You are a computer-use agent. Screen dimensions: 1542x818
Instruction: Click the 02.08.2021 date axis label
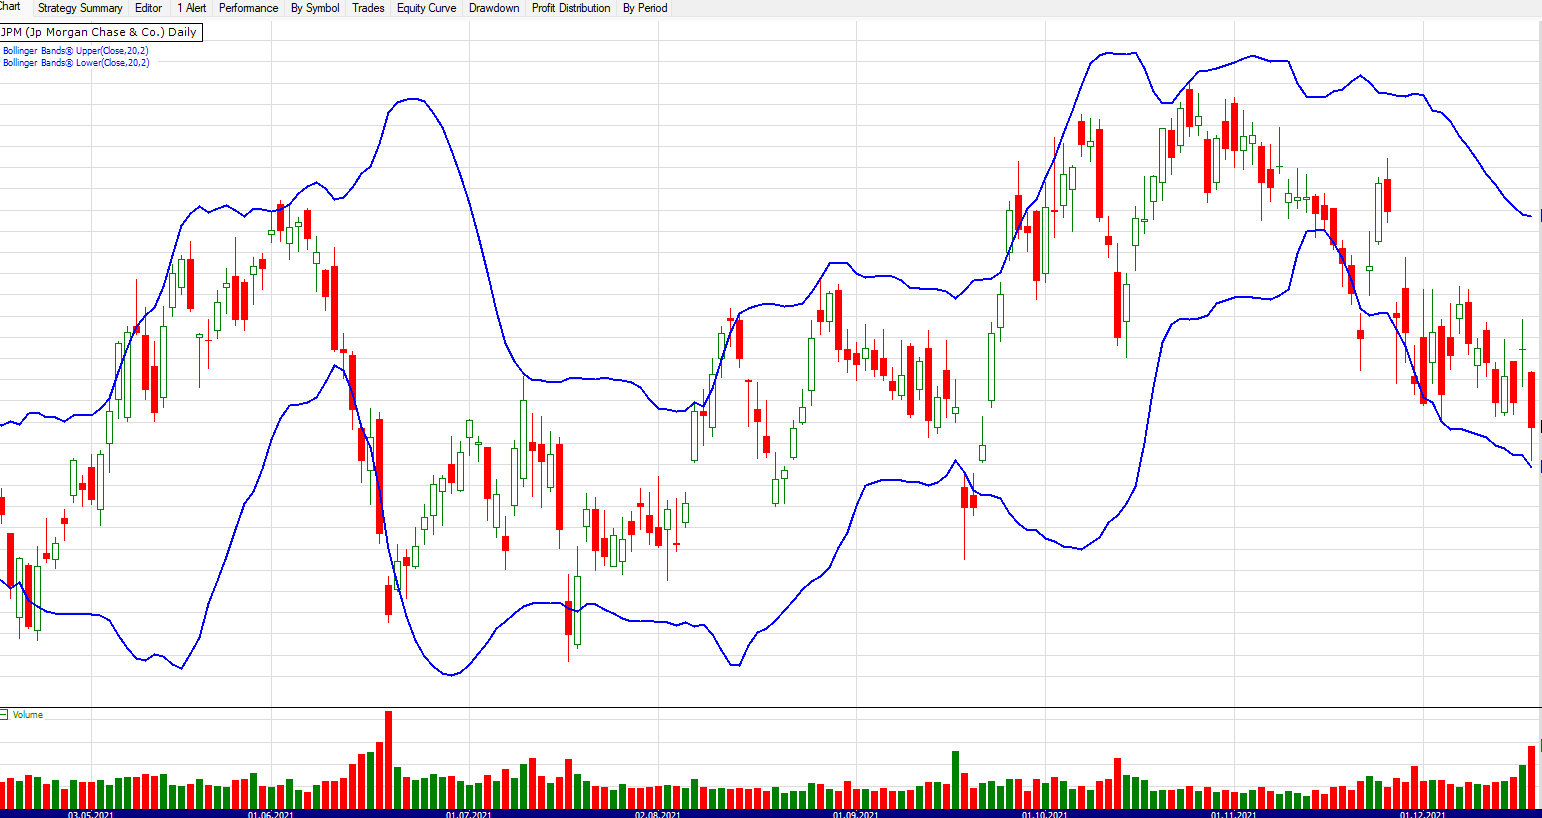[657, 814]
